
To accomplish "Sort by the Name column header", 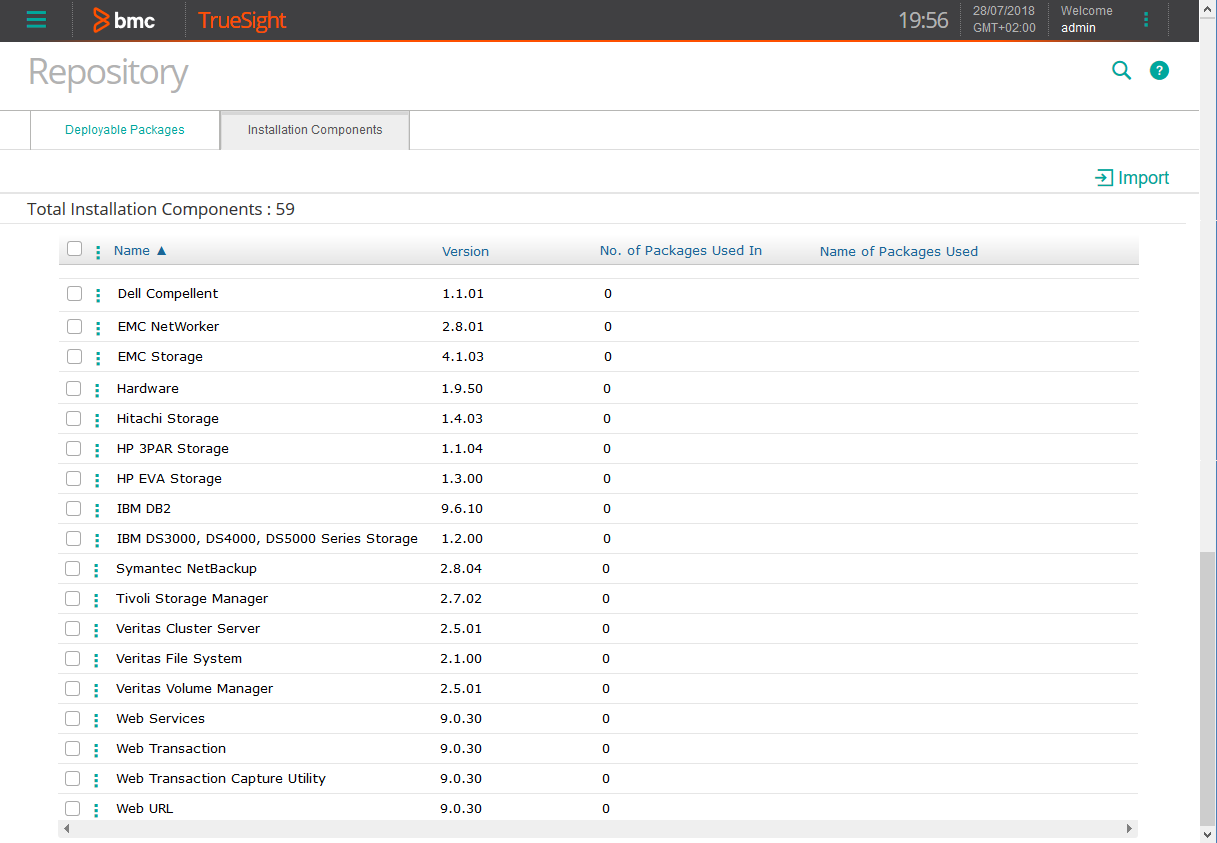I will tap(132, 251).
